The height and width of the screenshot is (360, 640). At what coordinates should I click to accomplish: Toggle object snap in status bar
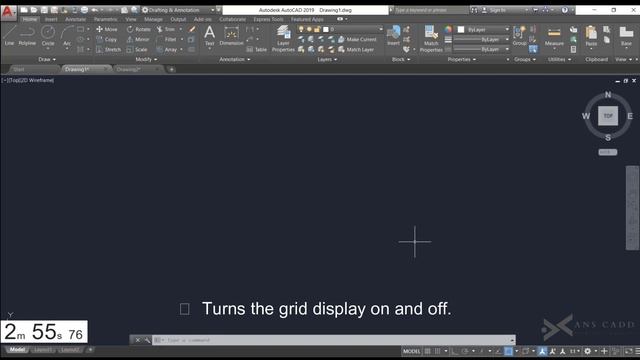pyautogui.click(x=508, y=351)
